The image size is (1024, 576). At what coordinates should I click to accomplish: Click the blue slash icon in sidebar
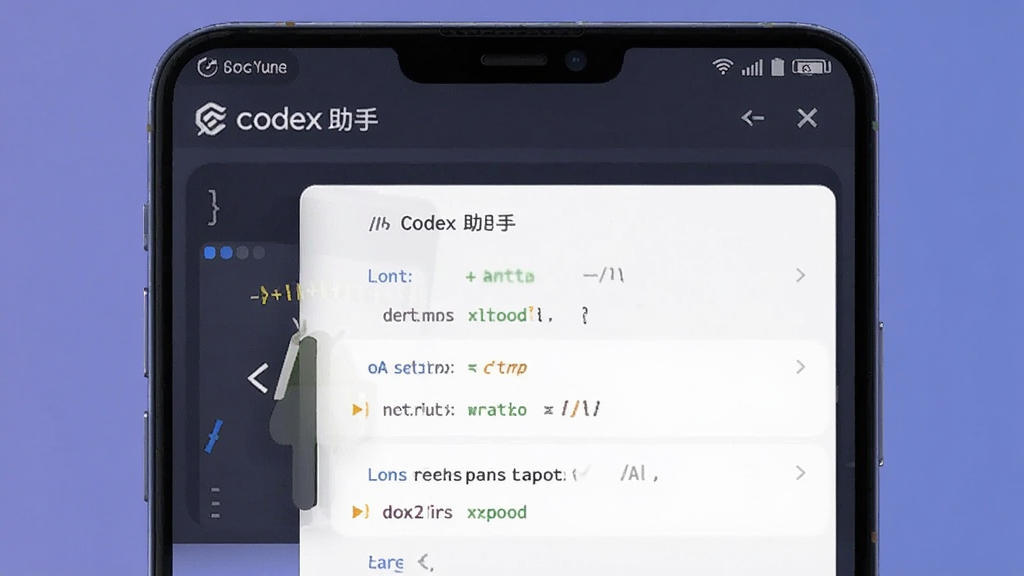214,436
